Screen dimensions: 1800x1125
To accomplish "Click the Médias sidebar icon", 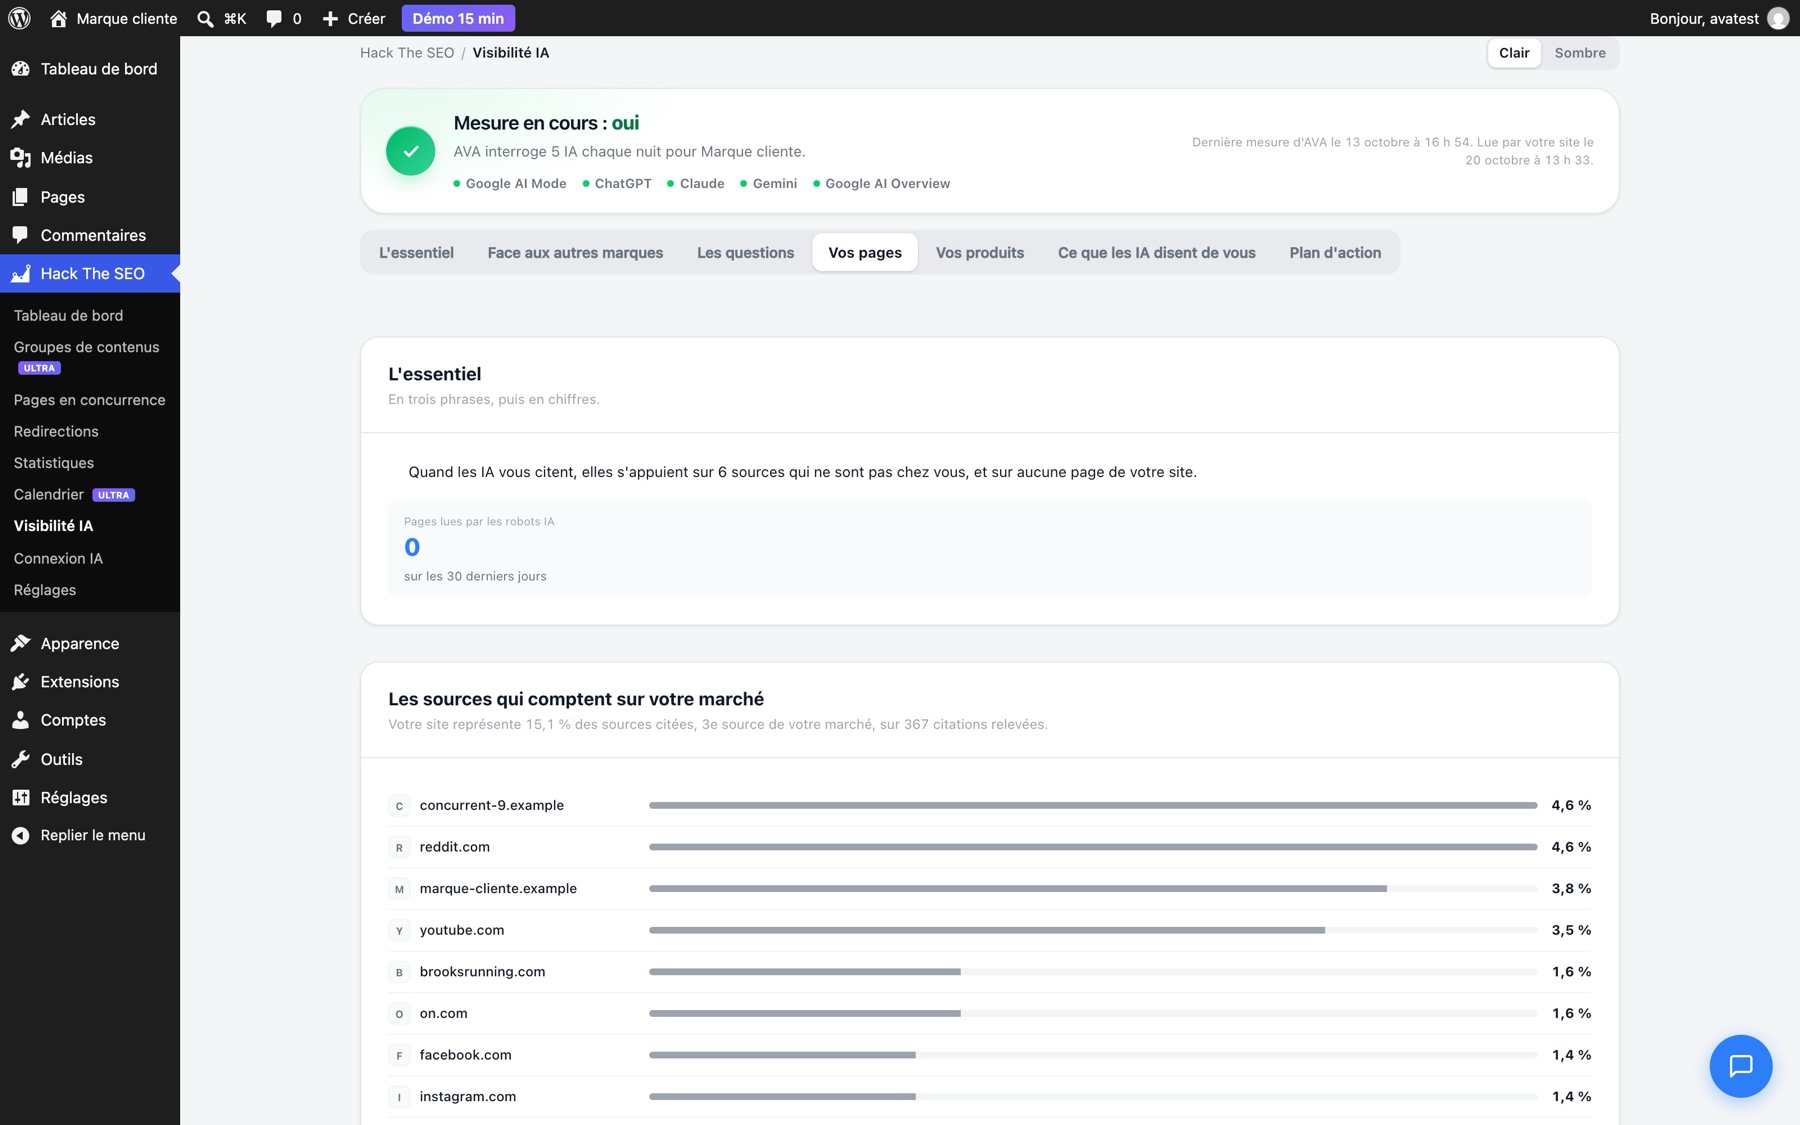I will point(20,158).
